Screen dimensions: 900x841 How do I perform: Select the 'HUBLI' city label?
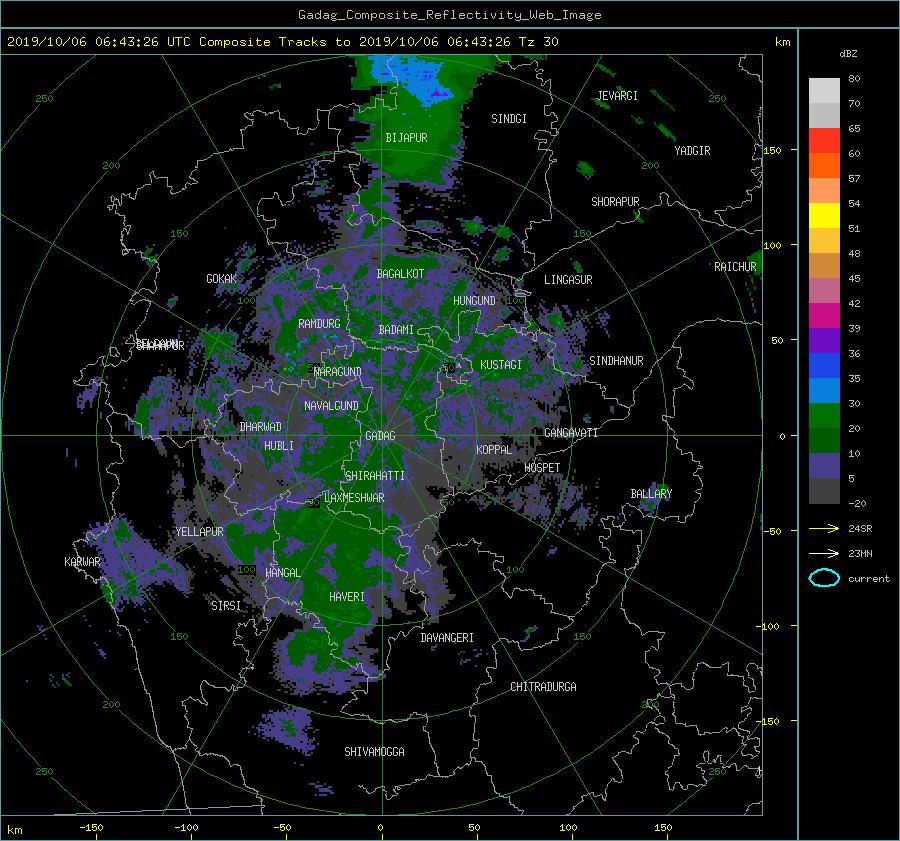pyautogui.click(x=279, y=446)
